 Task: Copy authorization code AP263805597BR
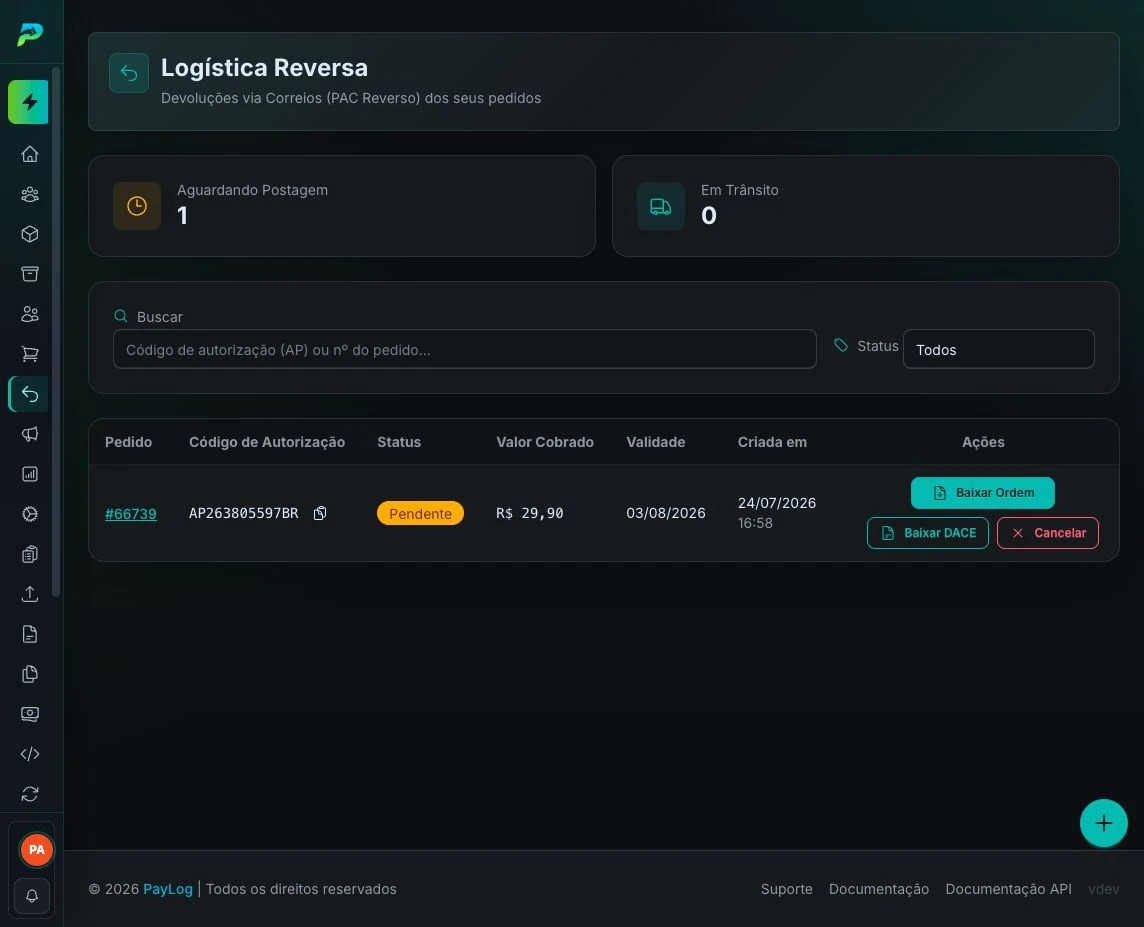(320, 513)
